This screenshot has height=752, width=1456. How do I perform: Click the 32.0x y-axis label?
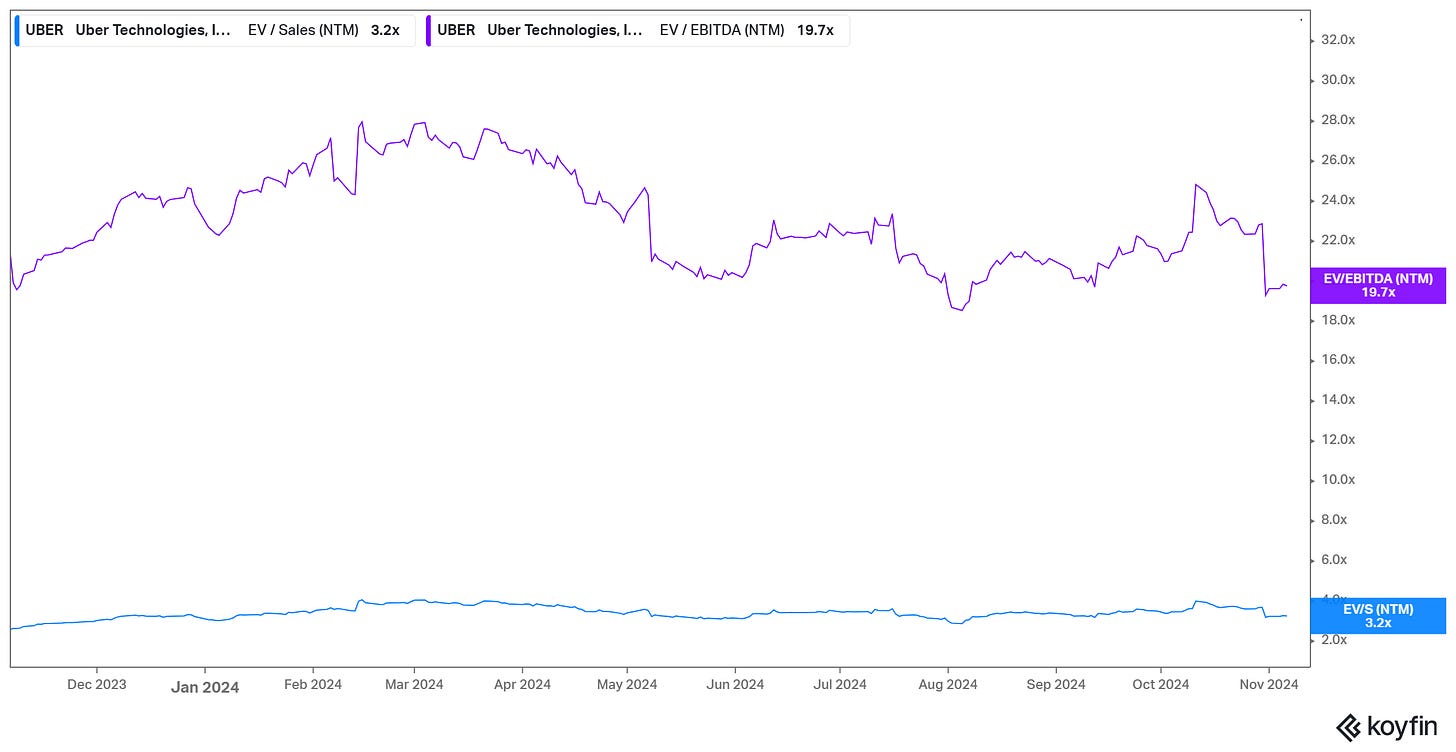pyautogui.click(x=1338, y=40)
